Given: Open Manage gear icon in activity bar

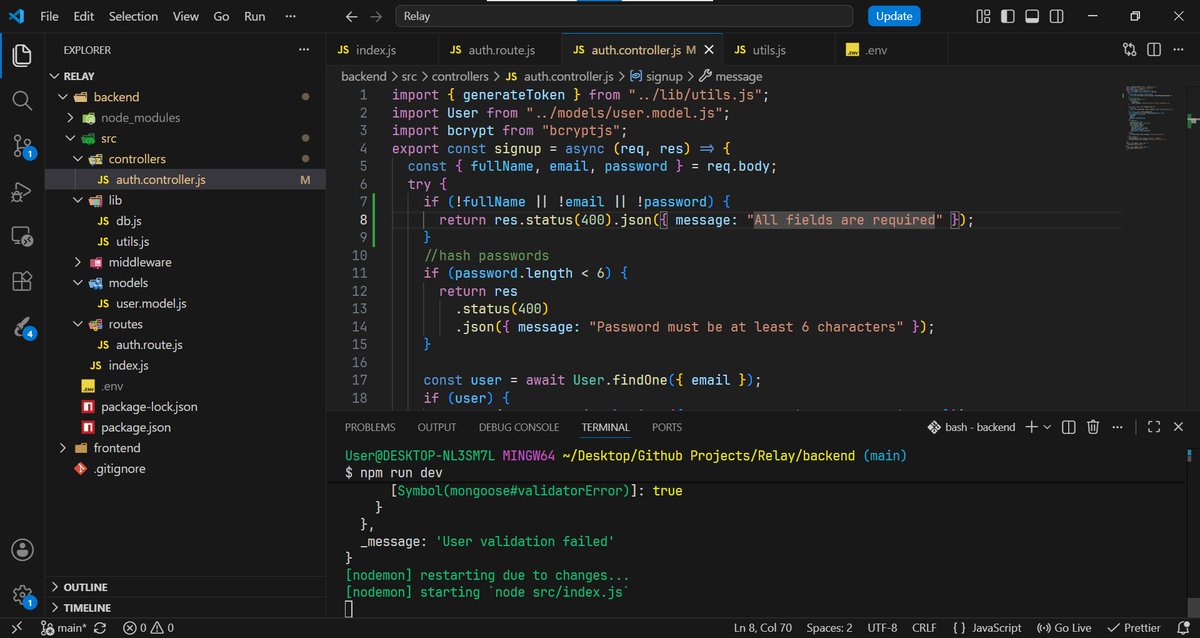Looking at the screenshot, I should pyautogui.click(x=22, y=595).
